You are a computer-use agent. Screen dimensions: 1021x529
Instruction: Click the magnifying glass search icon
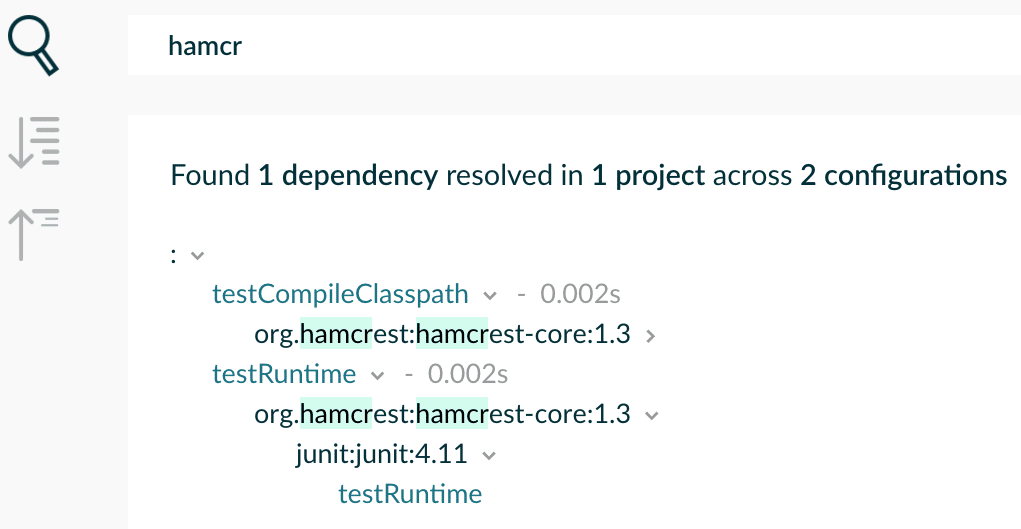(33, 46)
